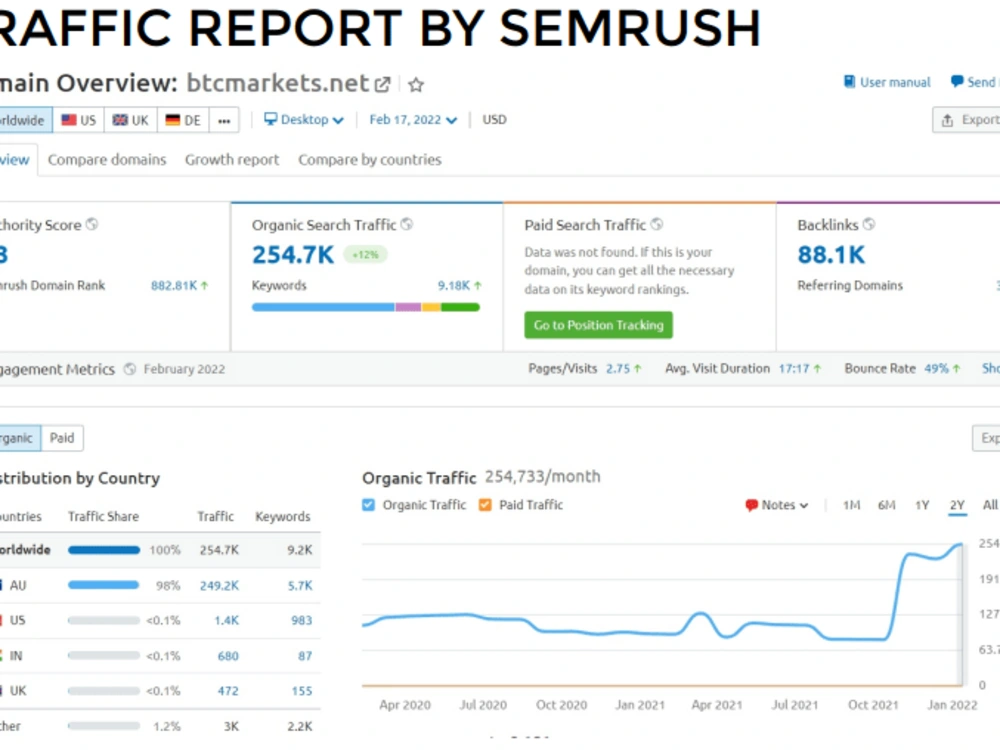Set chart range to 2Y
The image size is (1000, 750).
tap(957, 505)
